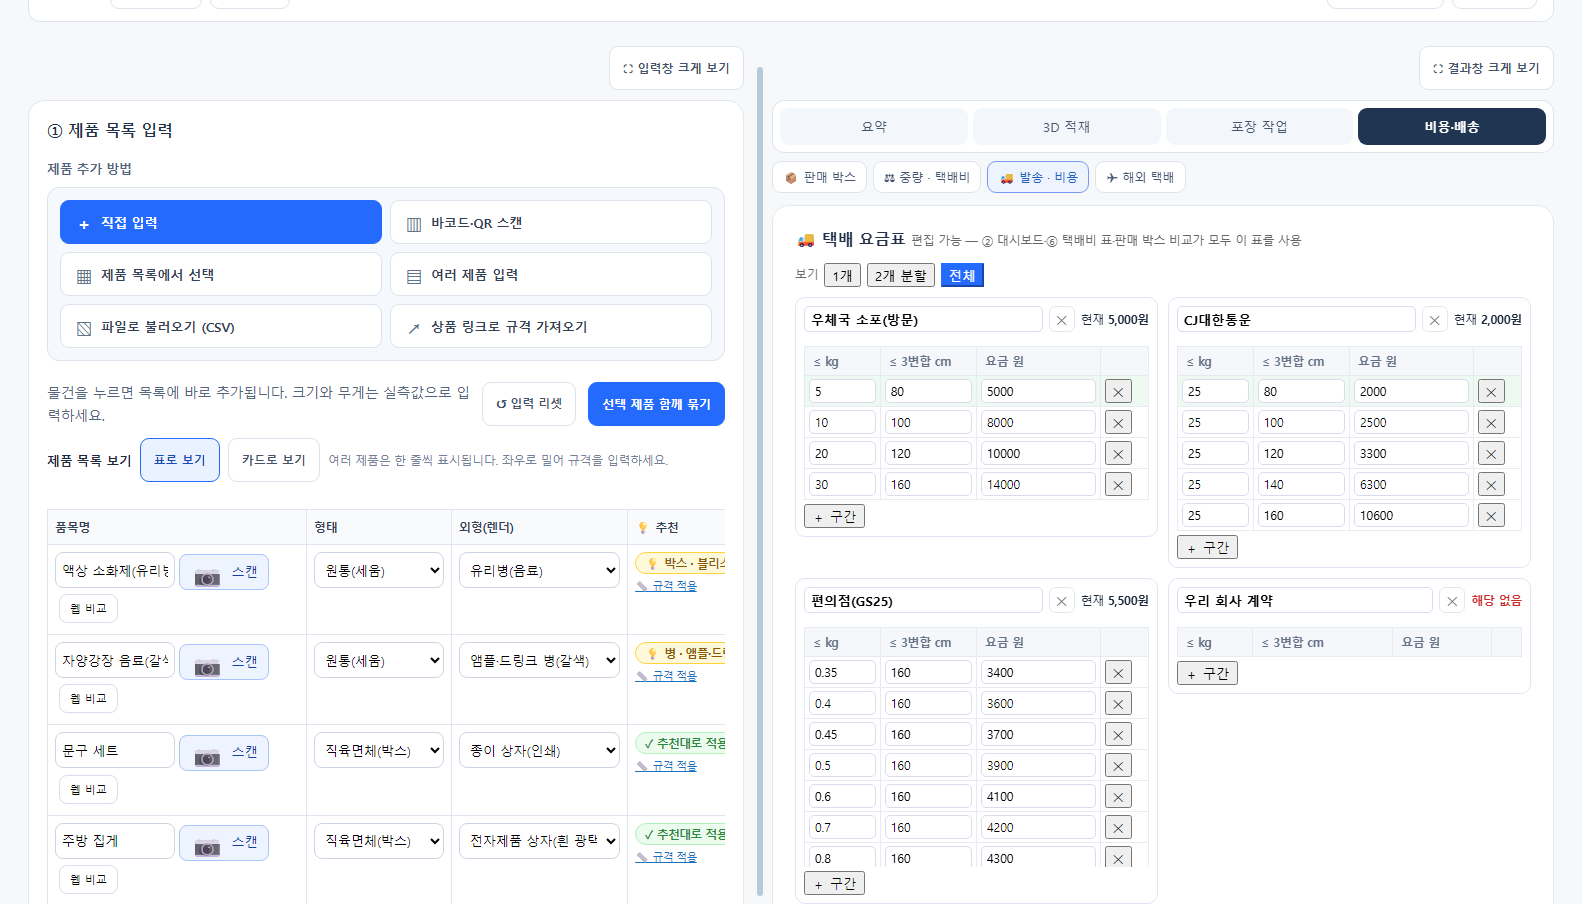The image size is (1582, 904).
Task: Open 외형 dropdown showing 앰플·드링크 병(갈색)
Action: [540, 660]
